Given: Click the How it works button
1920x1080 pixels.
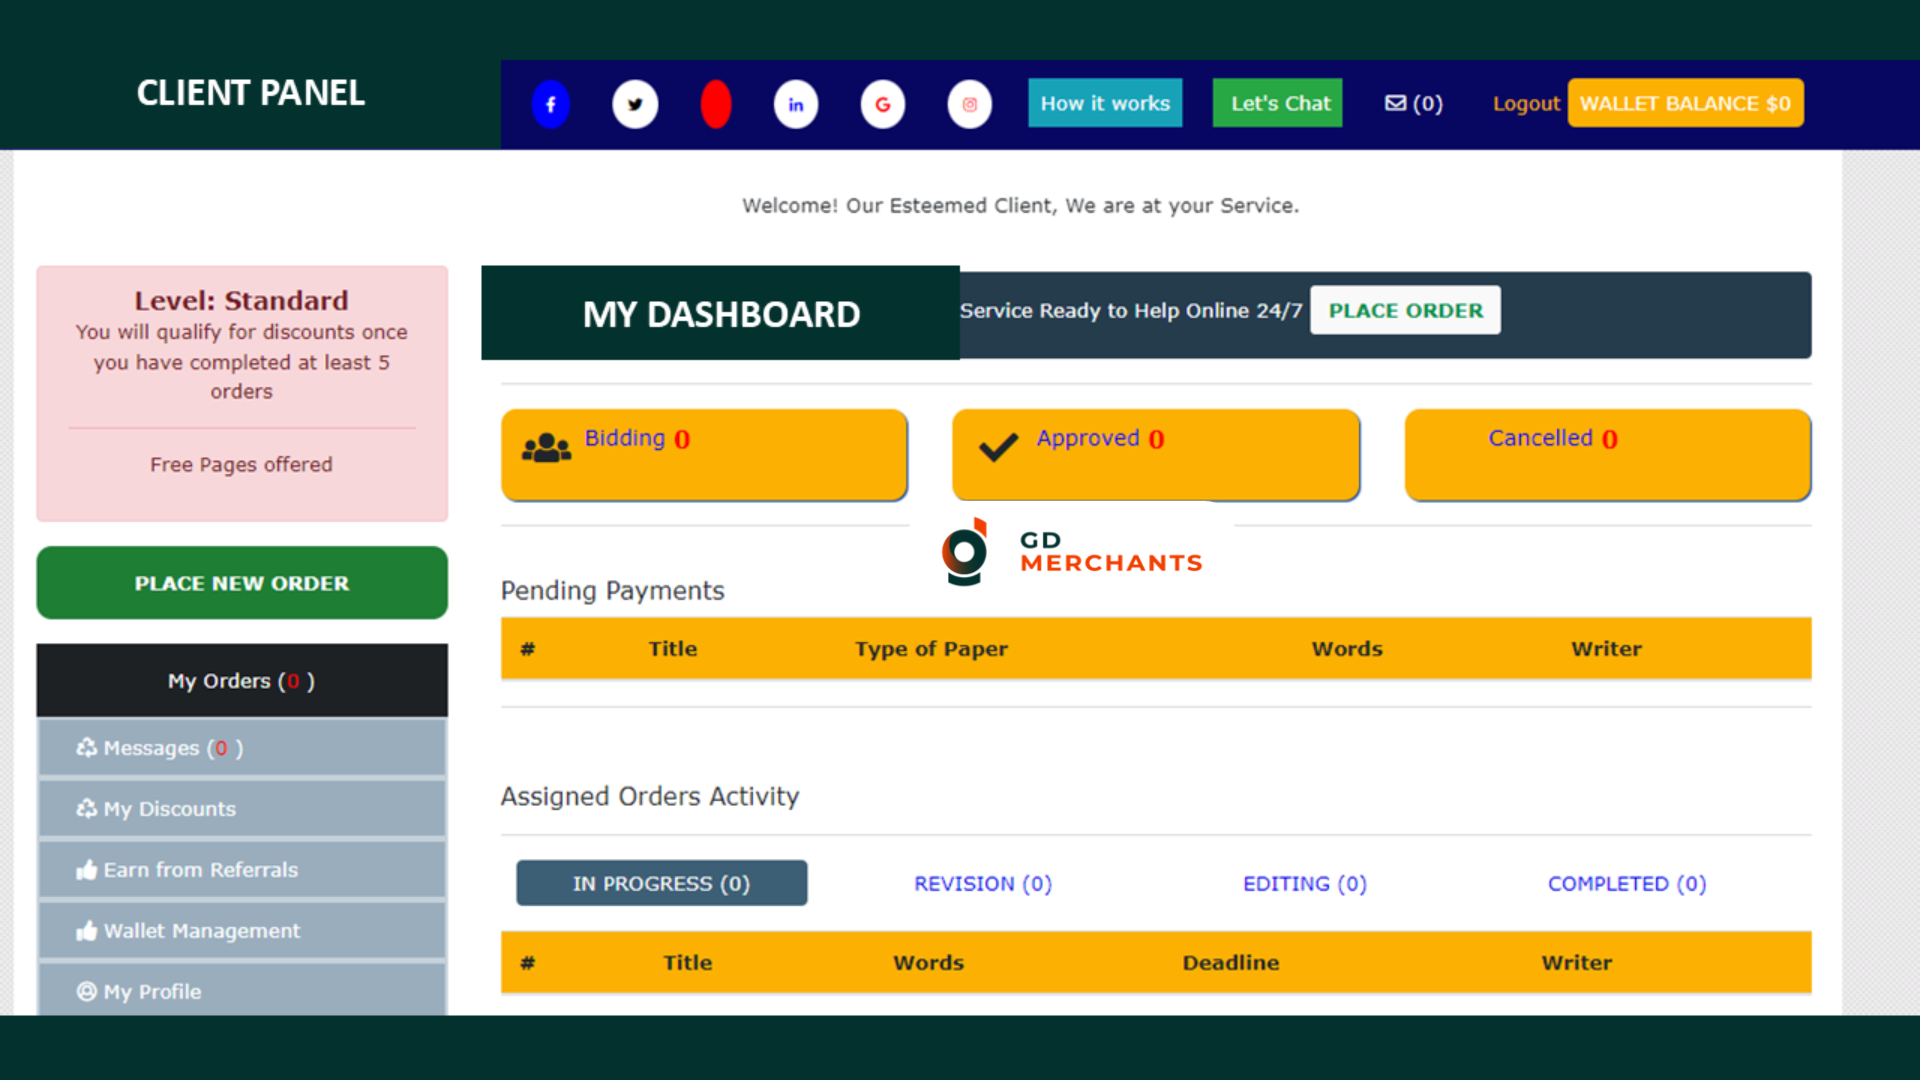Looking at the screenshot, I should [1105, 103].
